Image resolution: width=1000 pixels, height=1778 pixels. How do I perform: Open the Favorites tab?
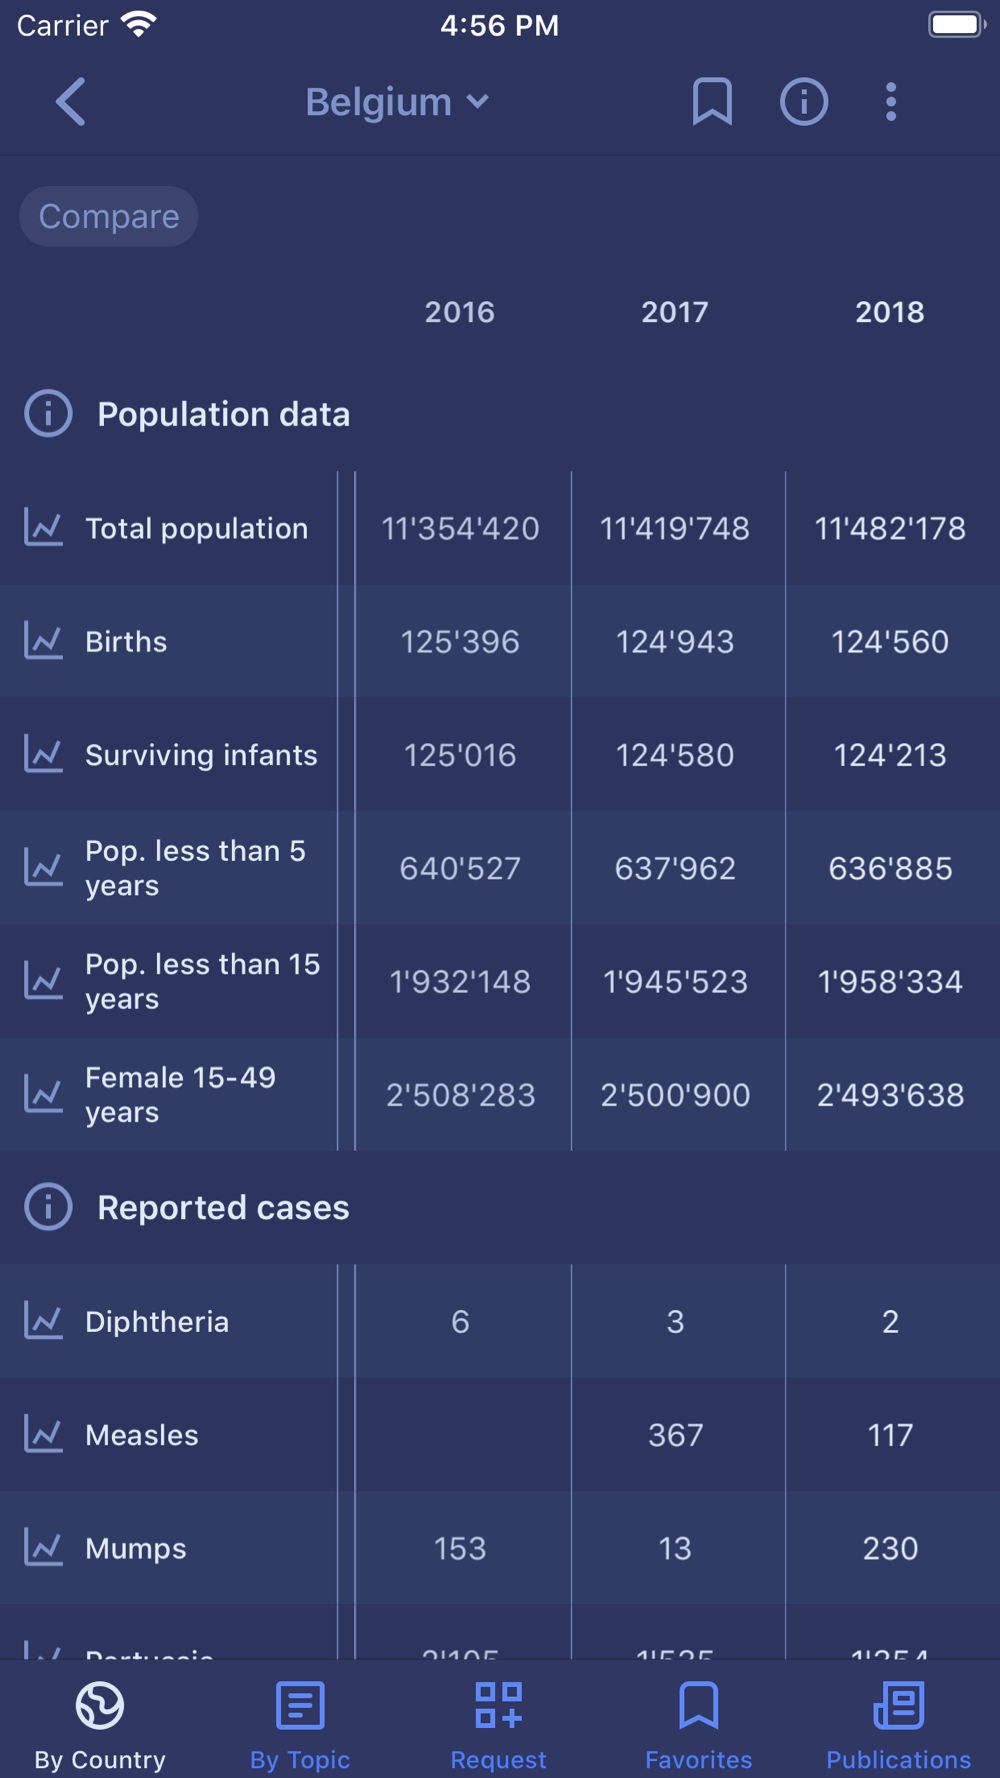coord(699,1725)
